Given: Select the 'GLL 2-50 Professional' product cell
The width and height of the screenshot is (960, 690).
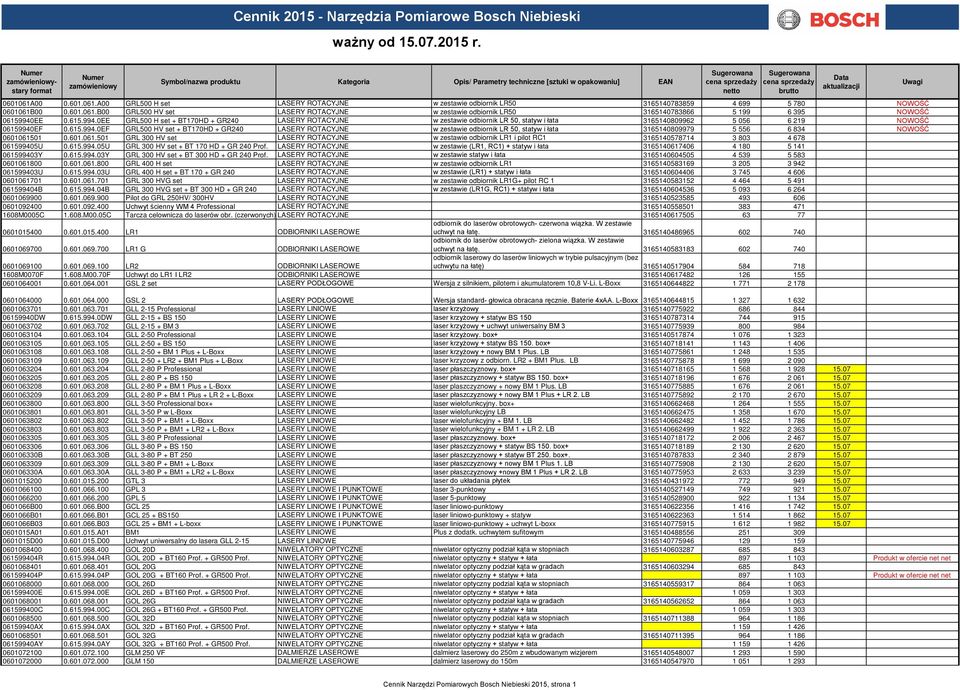Looking at the screenshot, I should 200,335.
